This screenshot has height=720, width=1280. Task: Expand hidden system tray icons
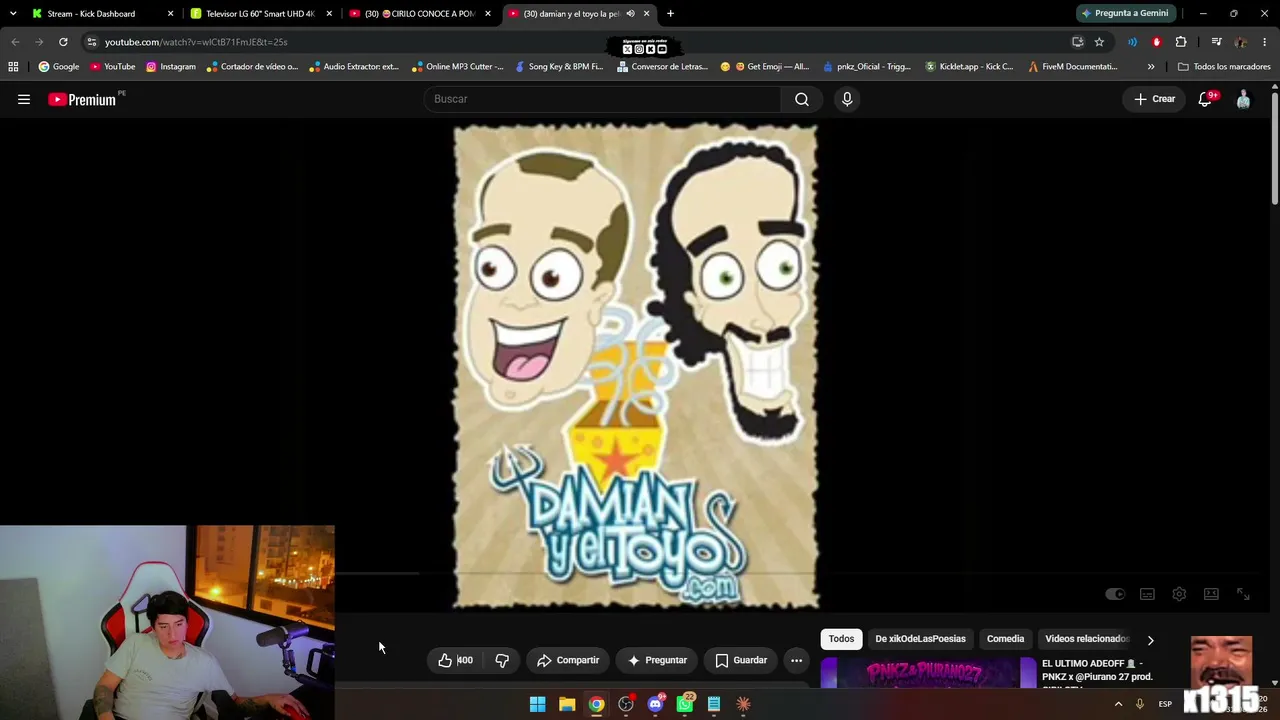tap(1118, 704)
